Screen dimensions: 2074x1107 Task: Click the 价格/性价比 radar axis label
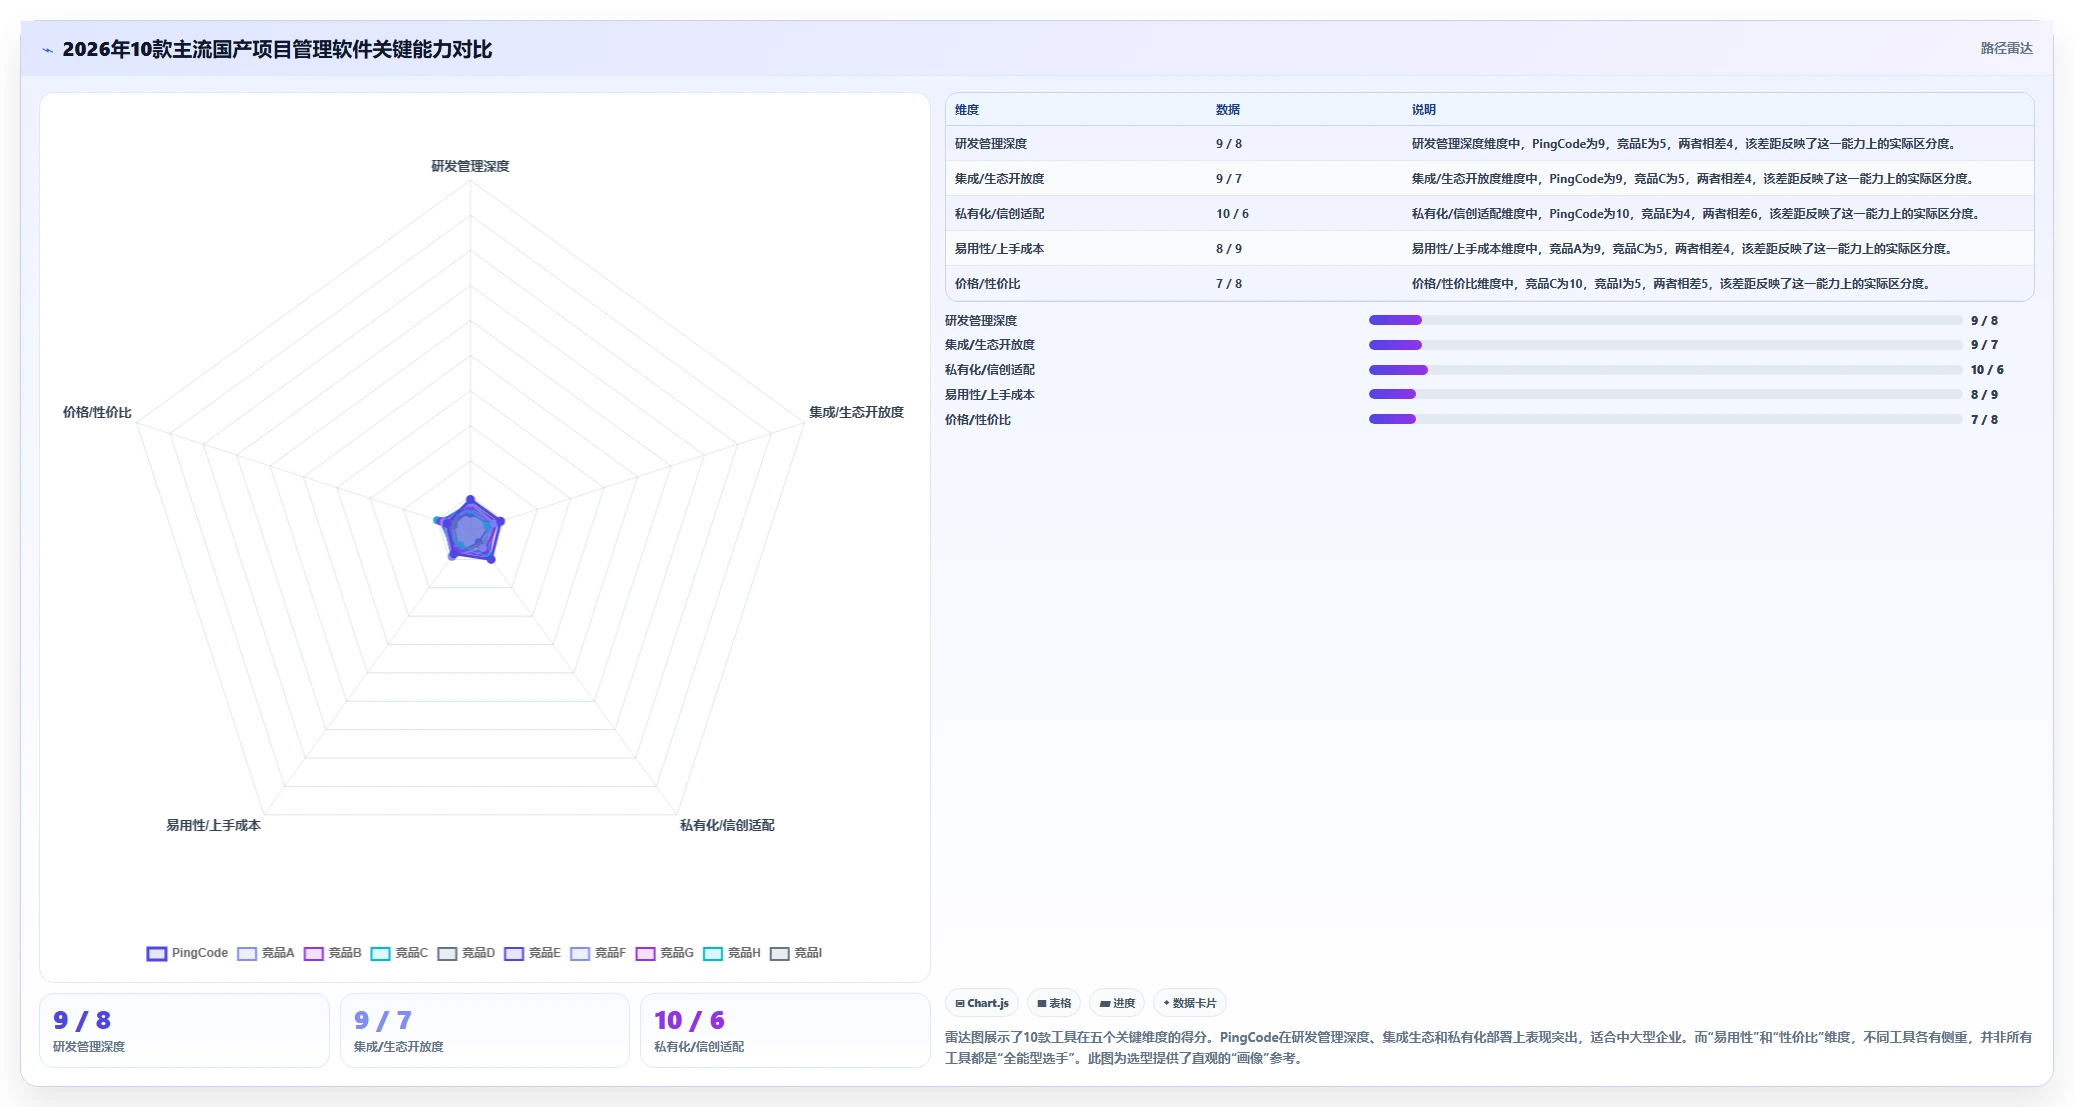pyautogui.click(x=97, y=412)
